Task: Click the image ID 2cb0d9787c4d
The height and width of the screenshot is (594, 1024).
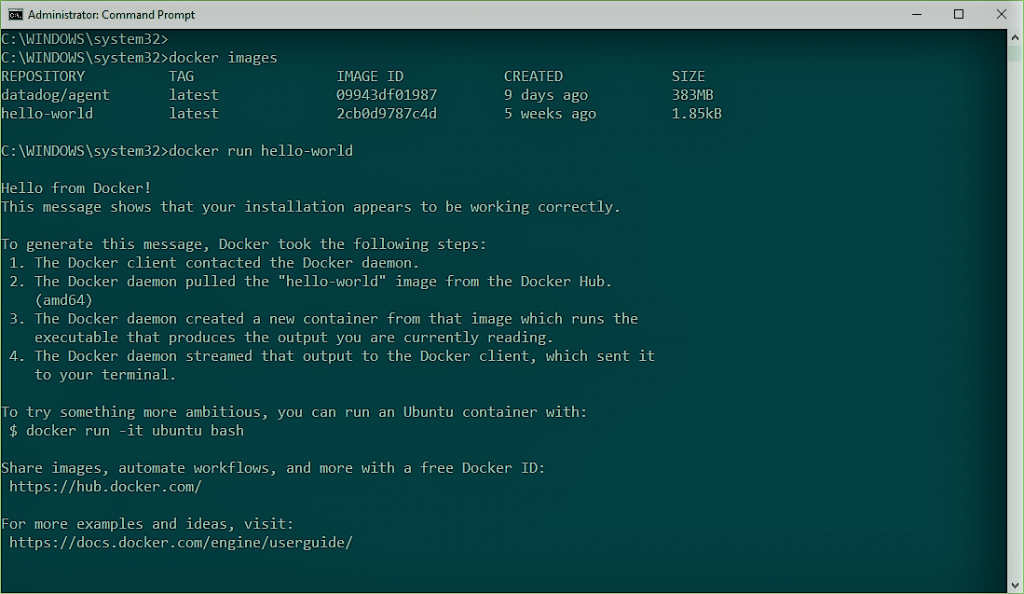Action: point(387,114)
